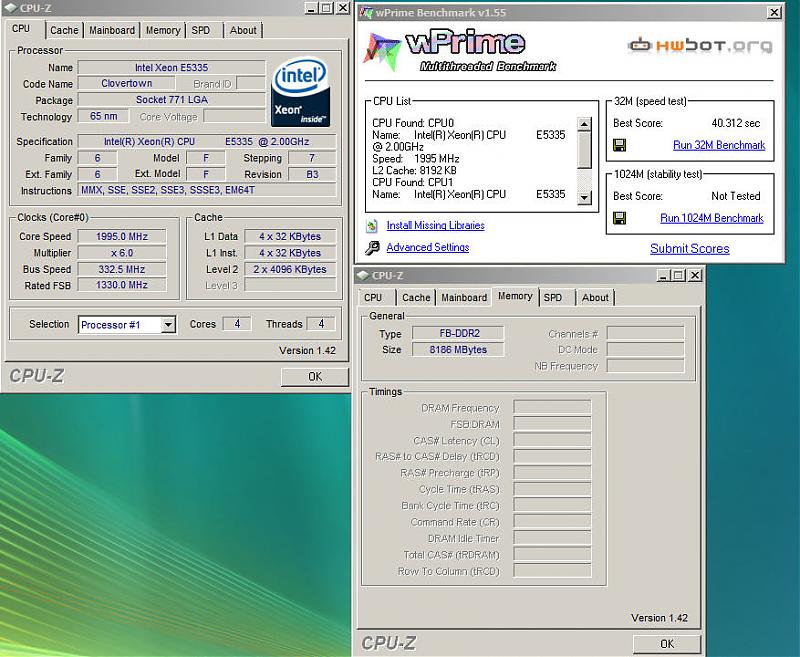800x657 pixels.
Task: Click the Threads count field
Action: (321, 324)
